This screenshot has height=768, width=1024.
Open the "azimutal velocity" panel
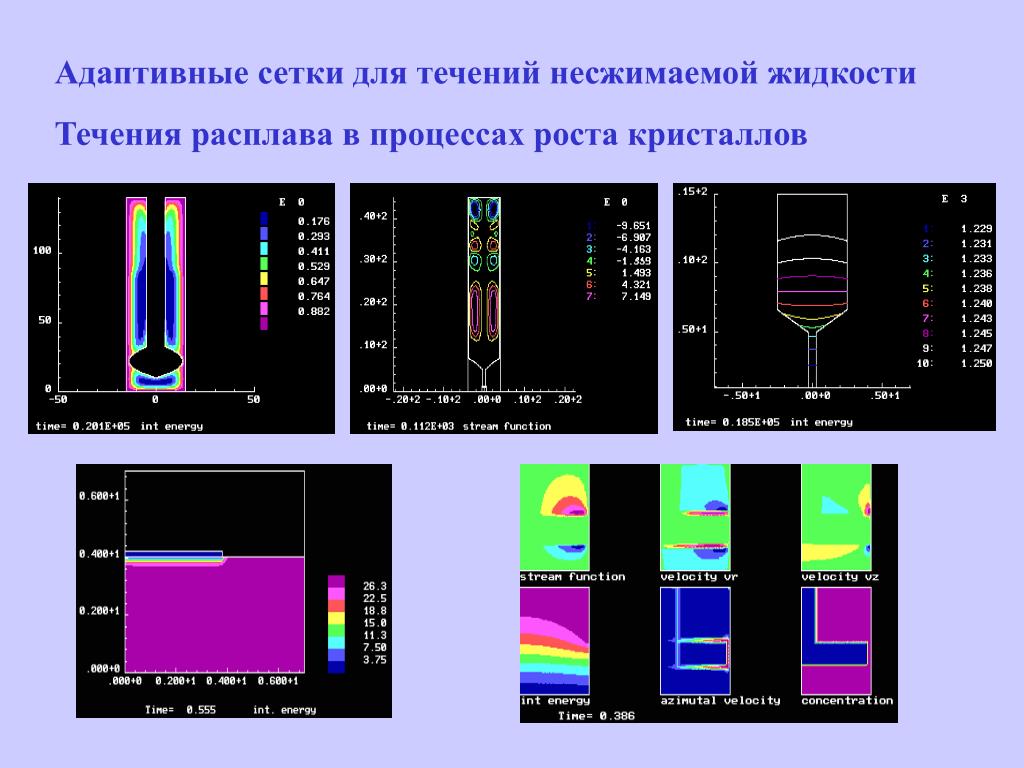tap(695, 641)
